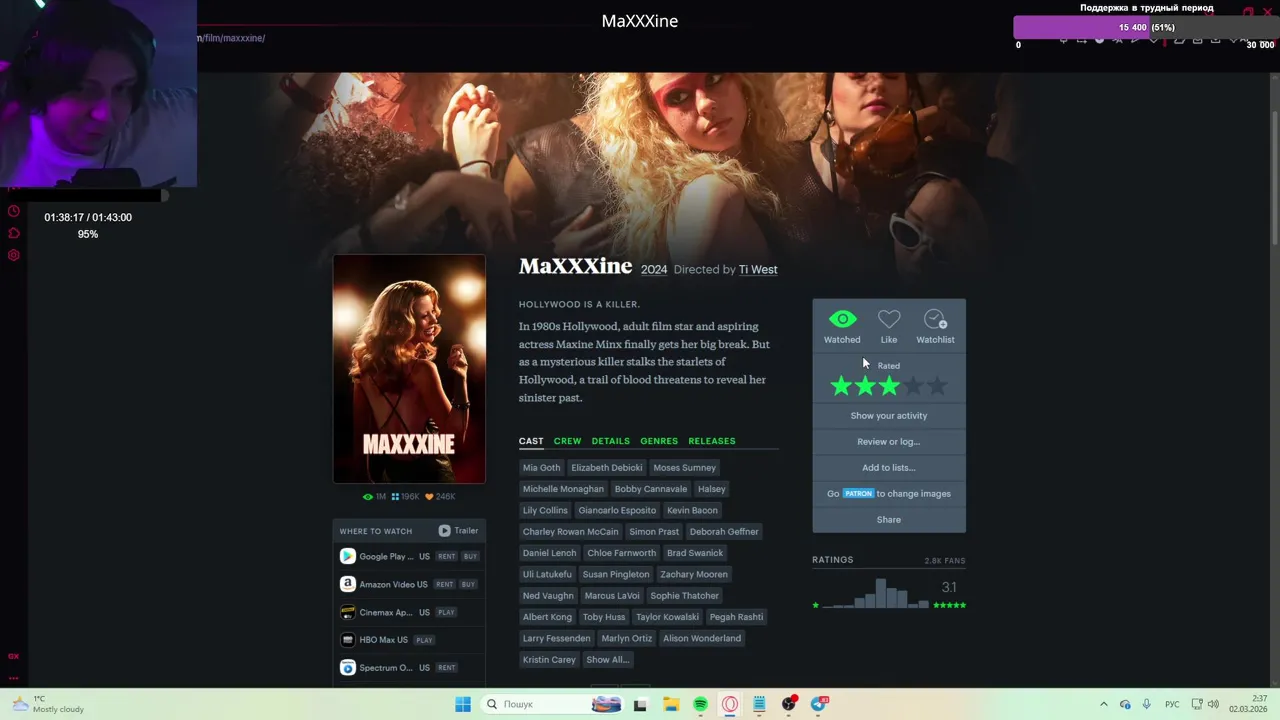This screenshot has height=720, width=1280.
Task: Toggle the Like heart icon
Action: pos(889,320)
